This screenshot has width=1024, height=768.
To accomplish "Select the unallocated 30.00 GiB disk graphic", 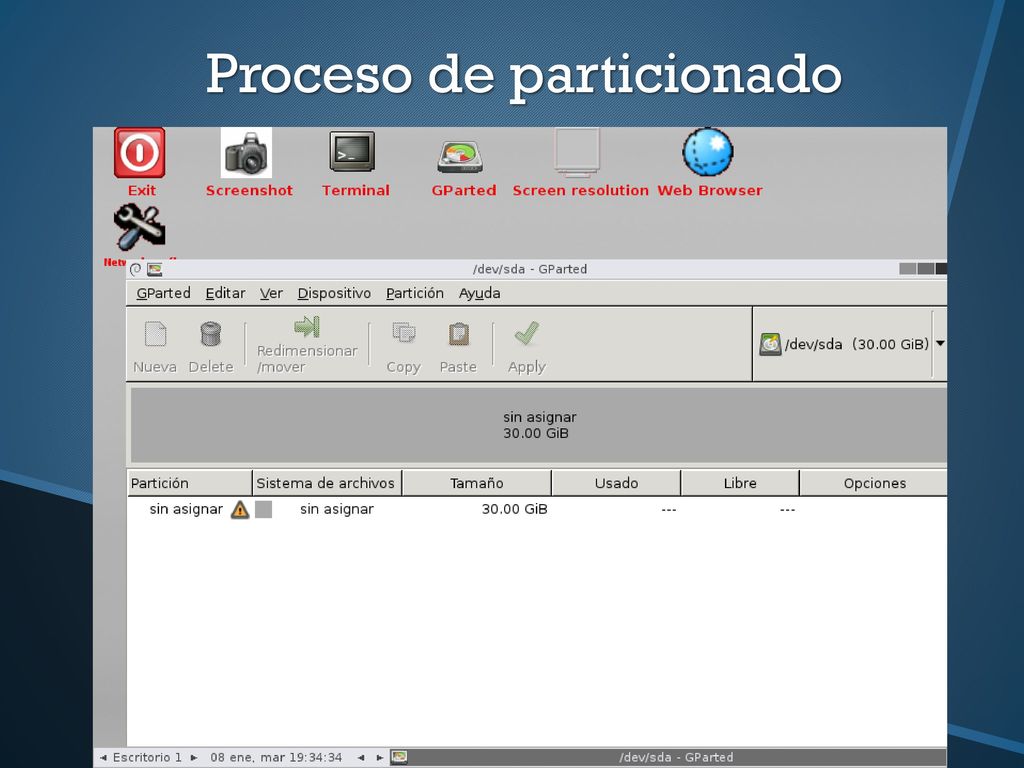I will point(539,425).
